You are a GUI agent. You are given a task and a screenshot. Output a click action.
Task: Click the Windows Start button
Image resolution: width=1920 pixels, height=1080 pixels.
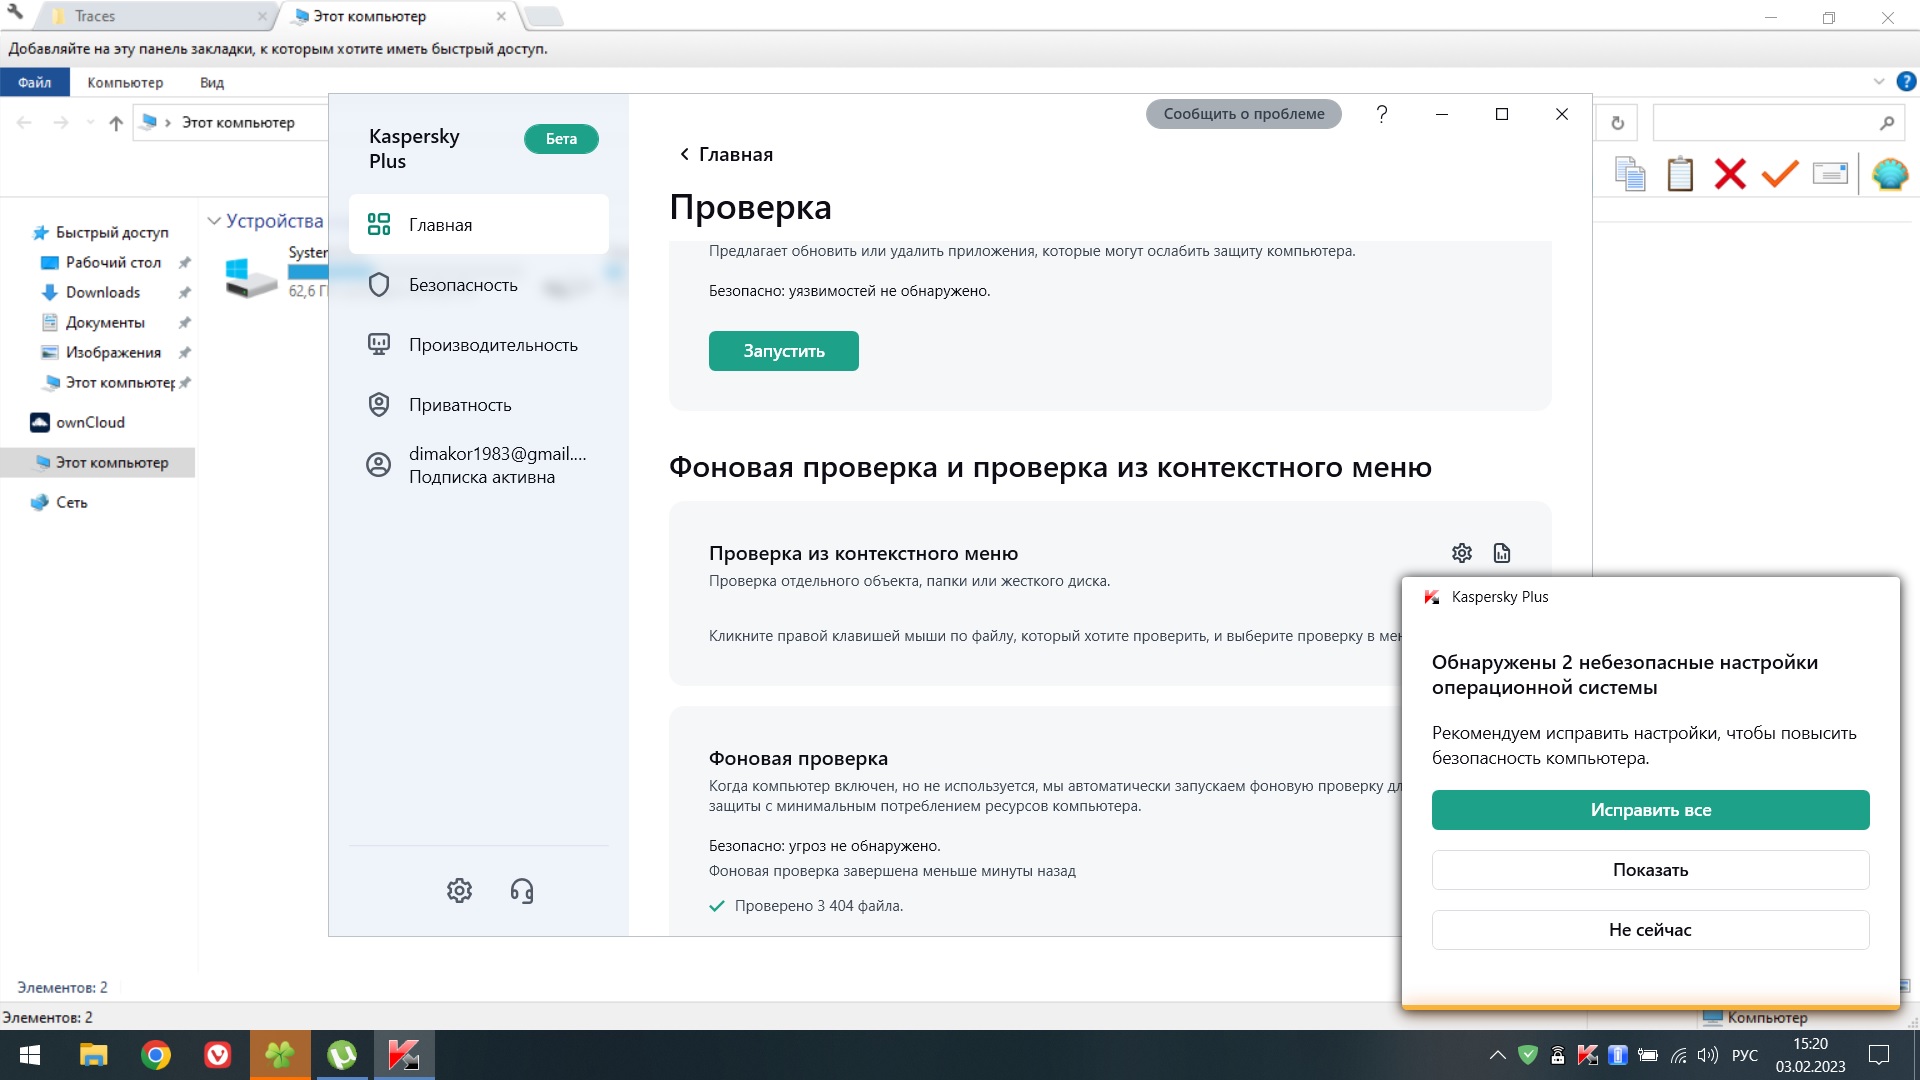pyautogui.click(x=30, y=1055)
